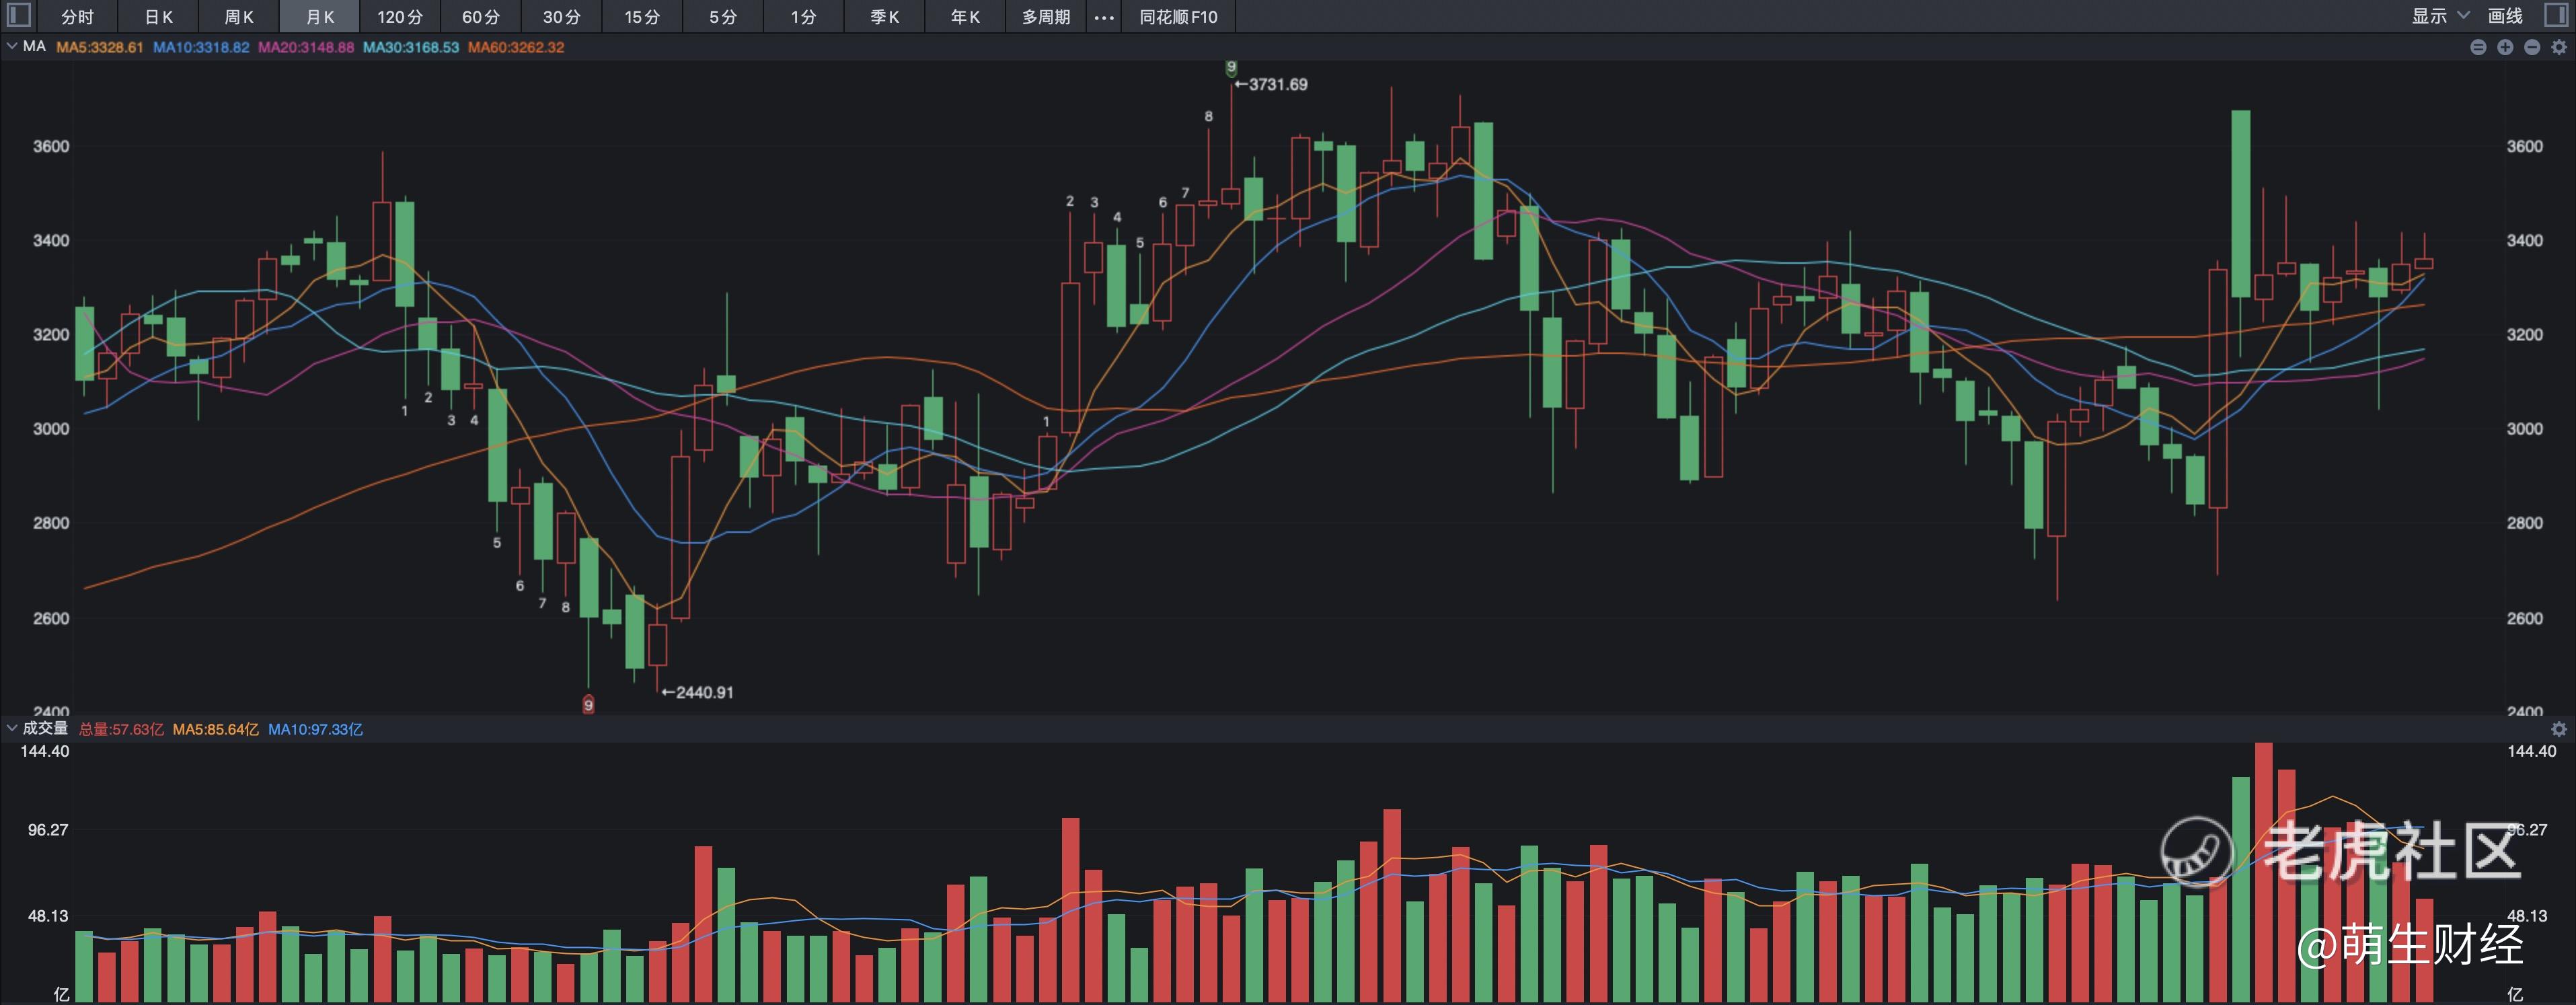The height and width of the screenshot is (1005, 2576).
Task: Switch to 15分 period tab
Action: 642,17
